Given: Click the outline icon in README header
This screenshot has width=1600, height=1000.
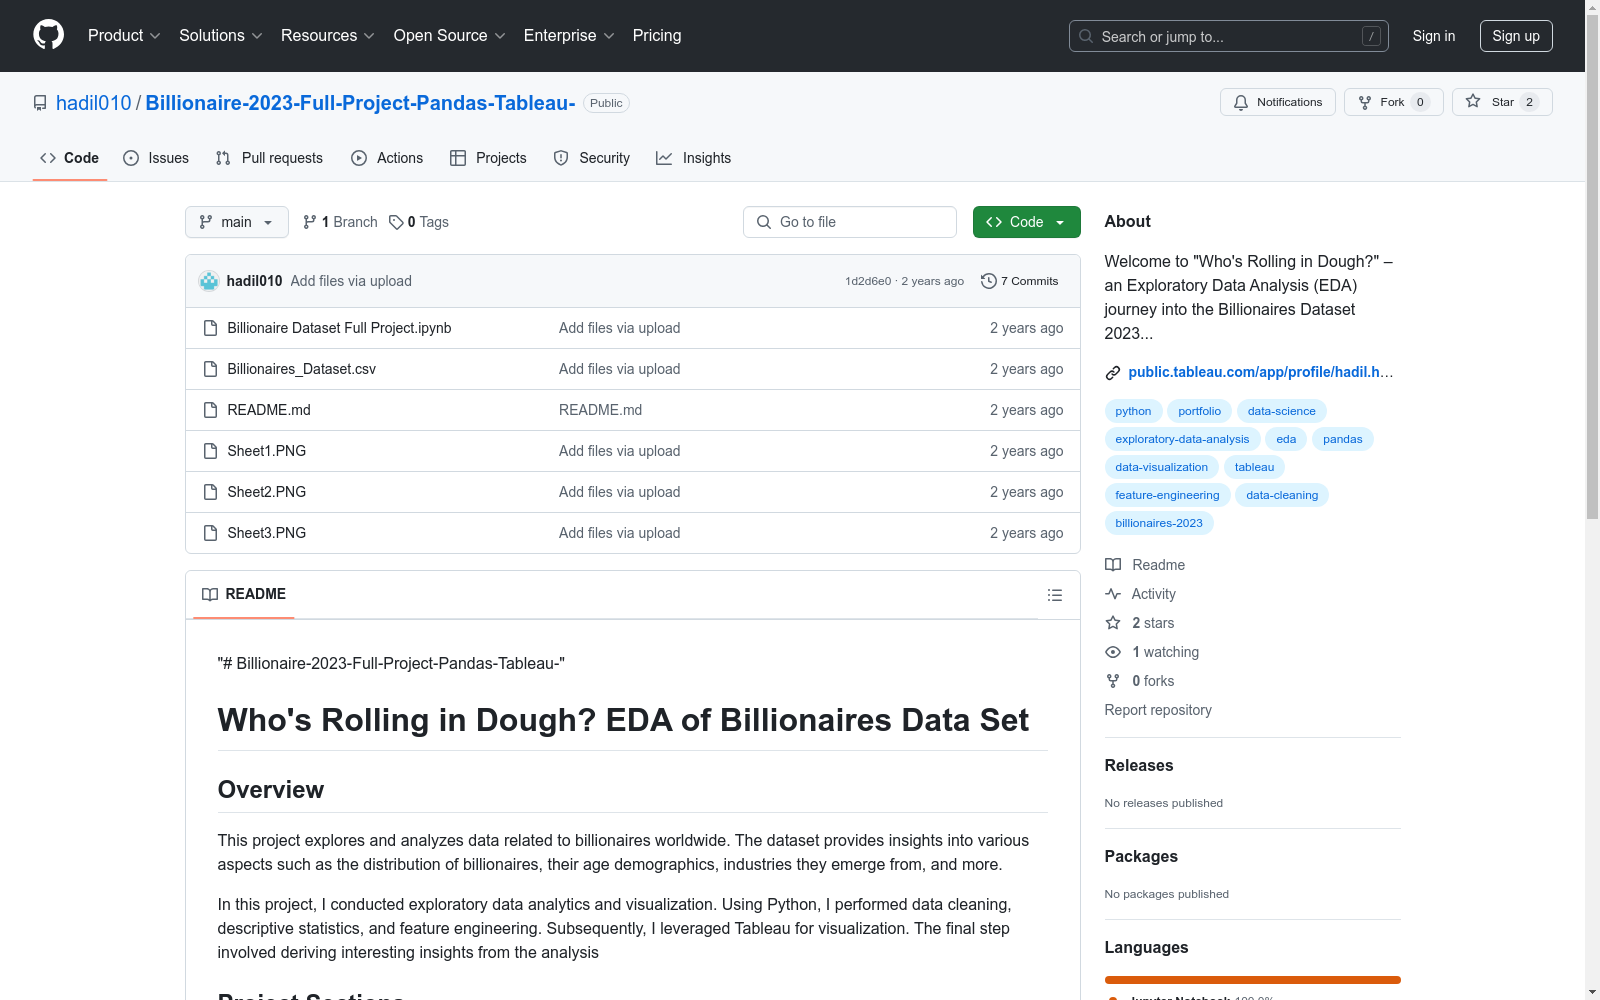Looking at the screenshot, I should [x=1054, y=595].
